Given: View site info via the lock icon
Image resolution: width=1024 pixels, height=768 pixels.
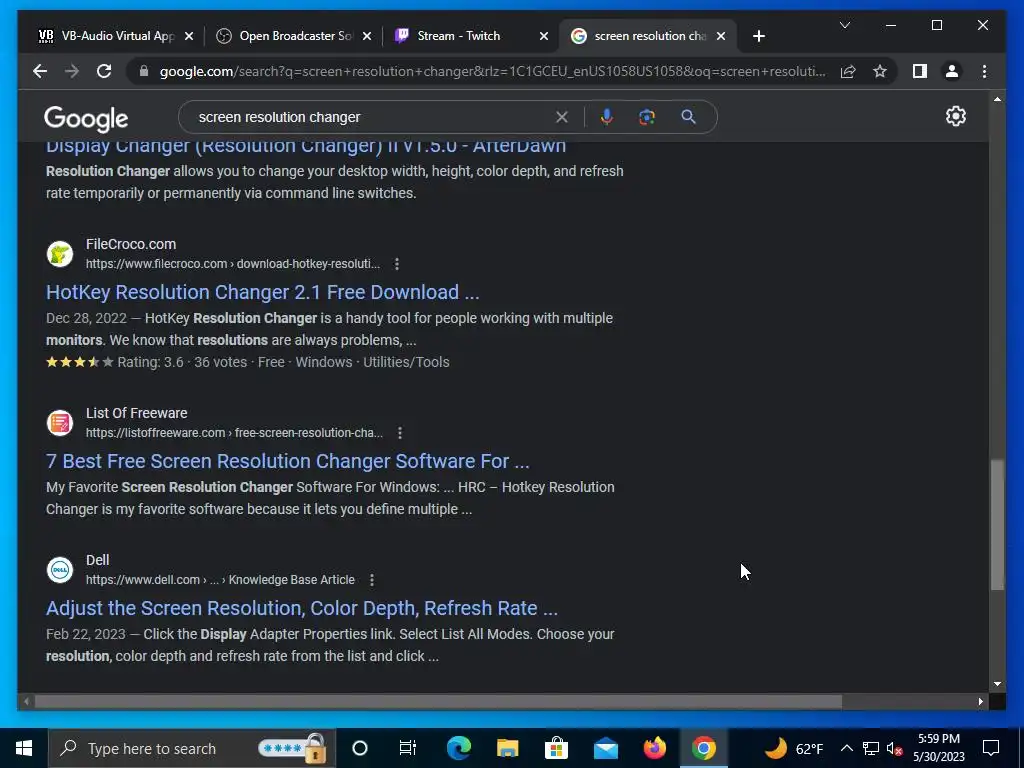Looking at the screenshot, I should click(144, 71).
